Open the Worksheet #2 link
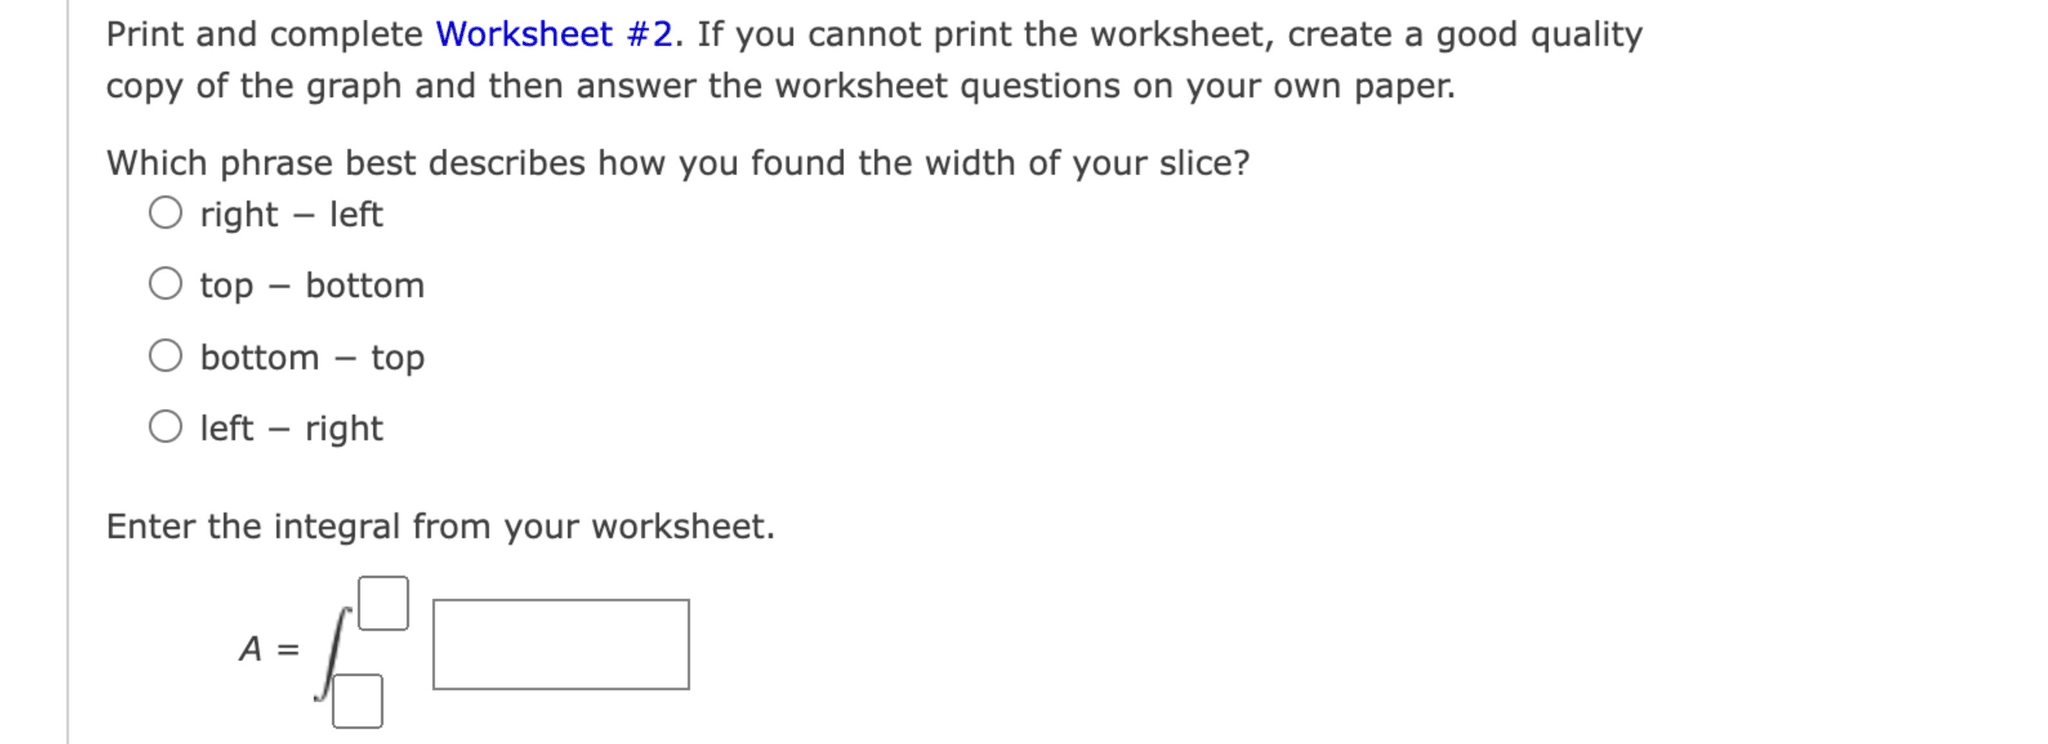This screenshot has width=2048, height=744. 554,35
